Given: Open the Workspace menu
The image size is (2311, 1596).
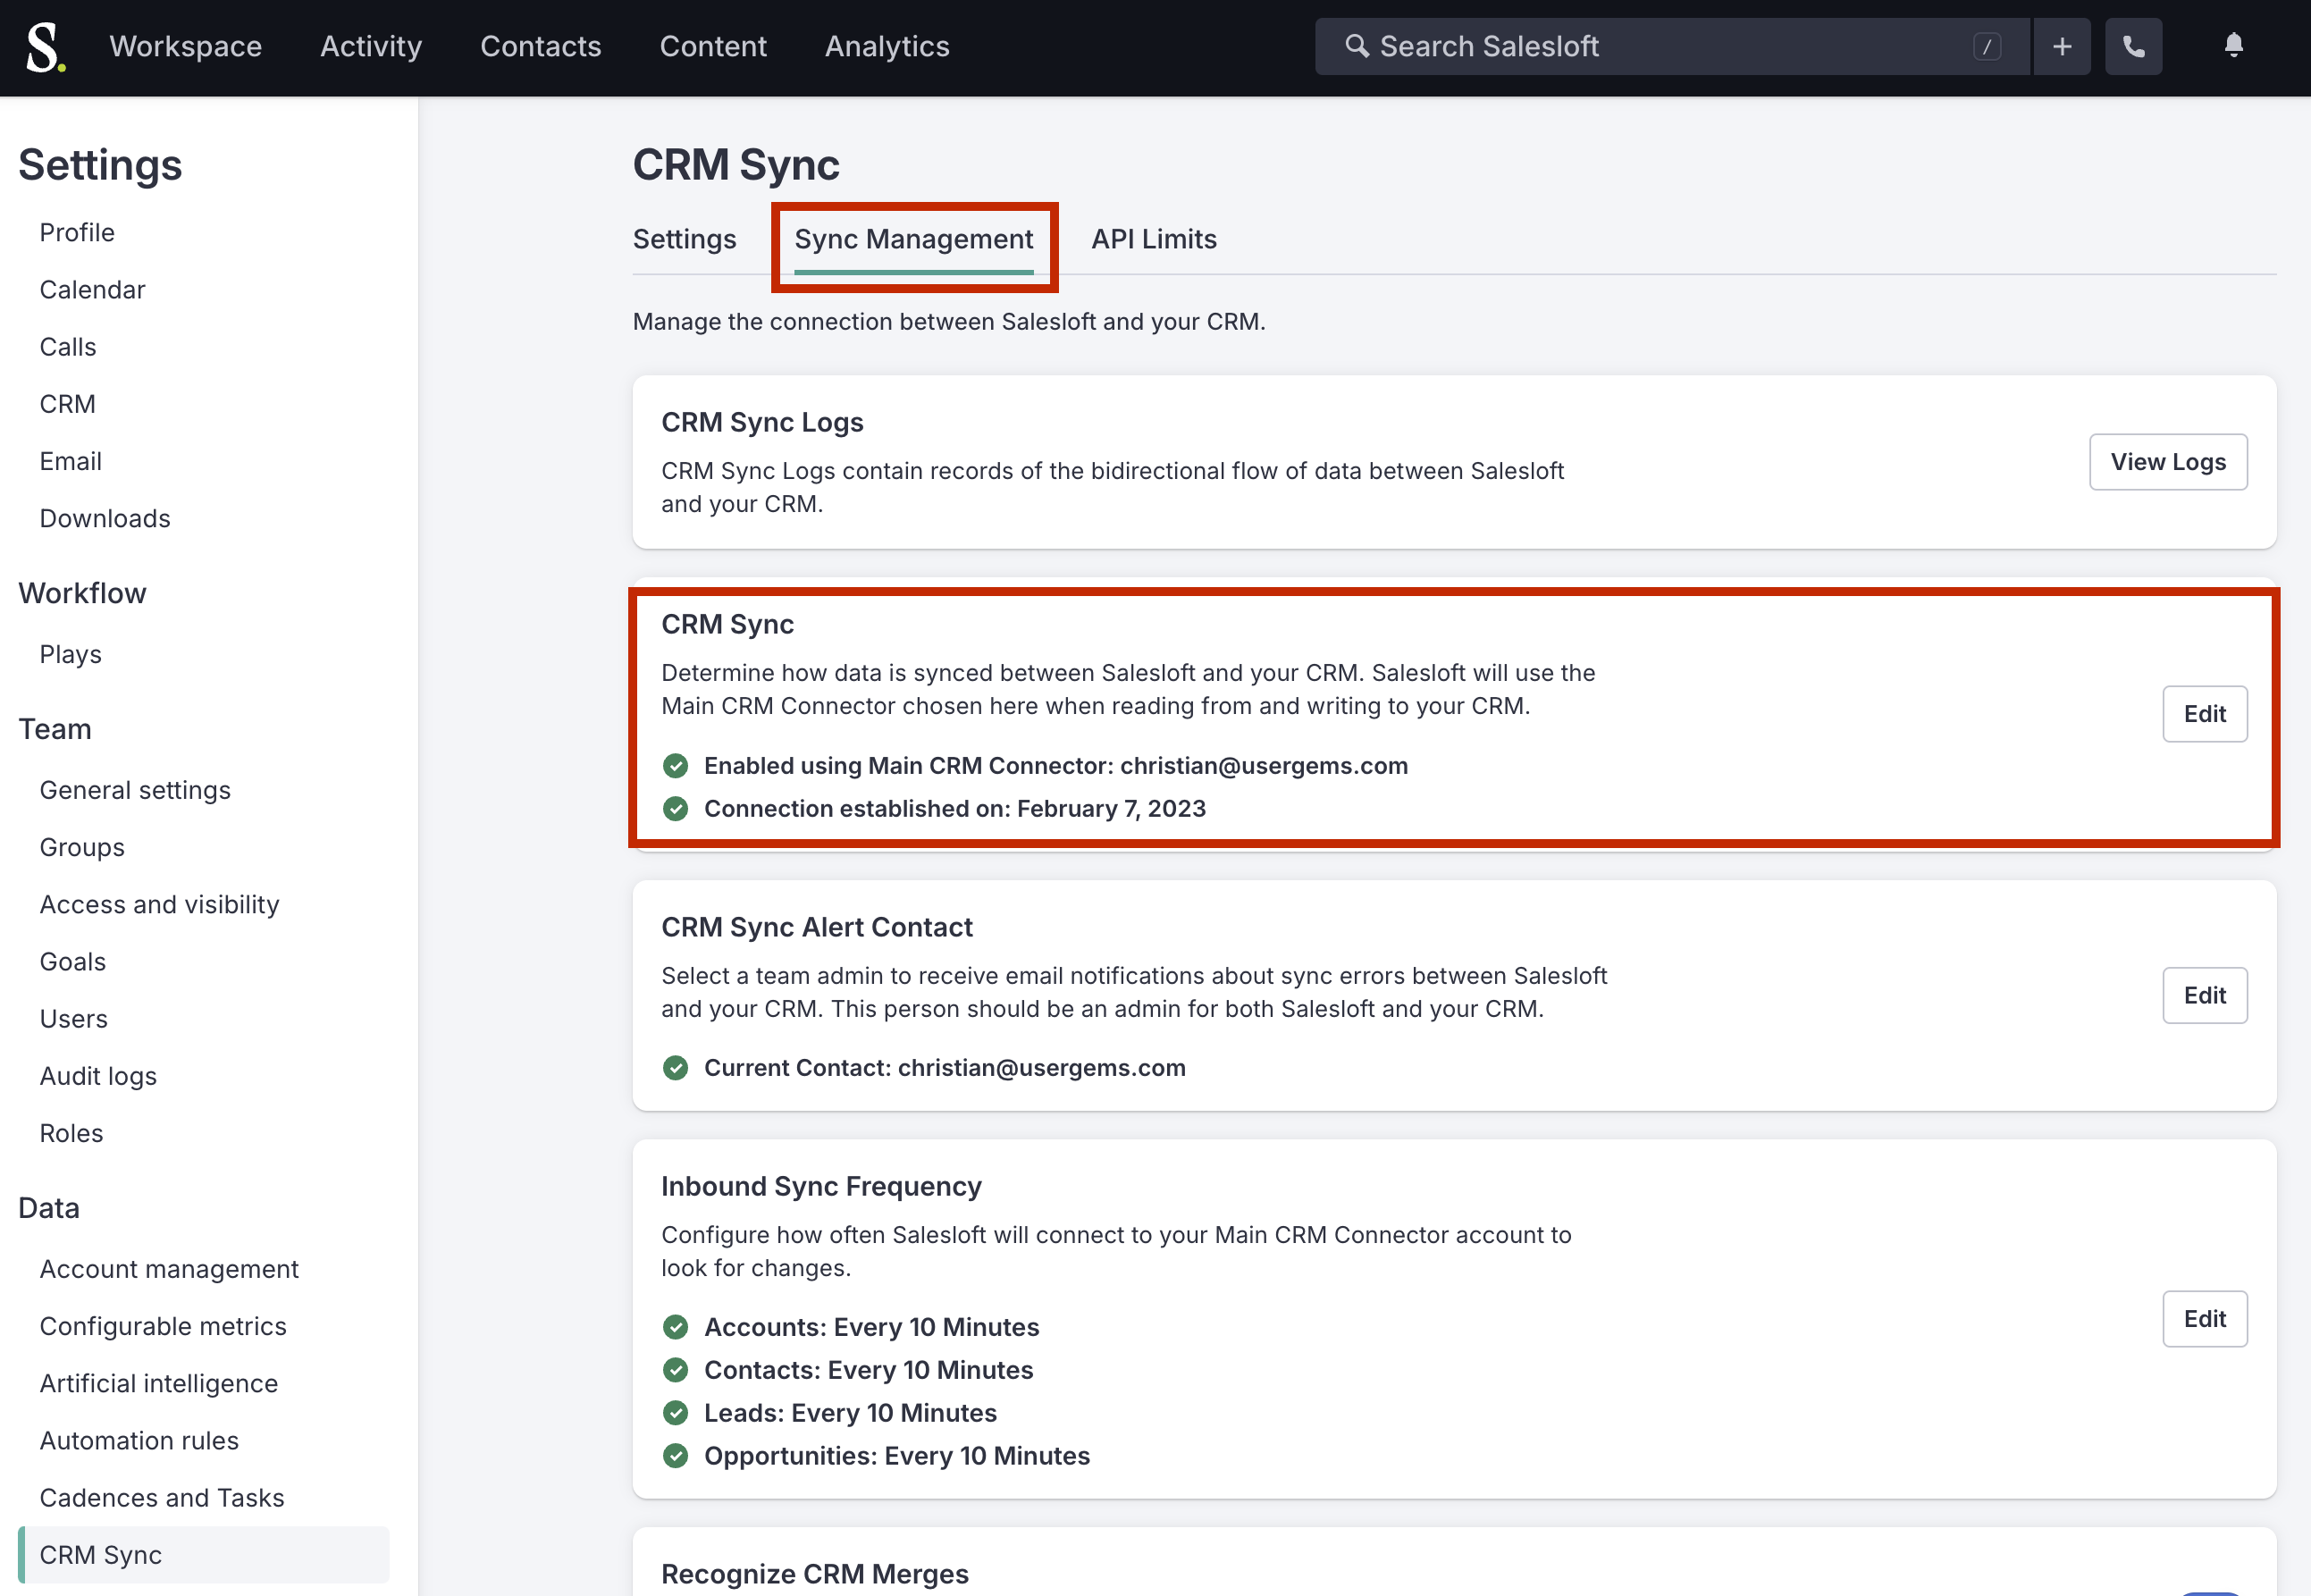Looking at the screenshot, I should tap(185, 46).
